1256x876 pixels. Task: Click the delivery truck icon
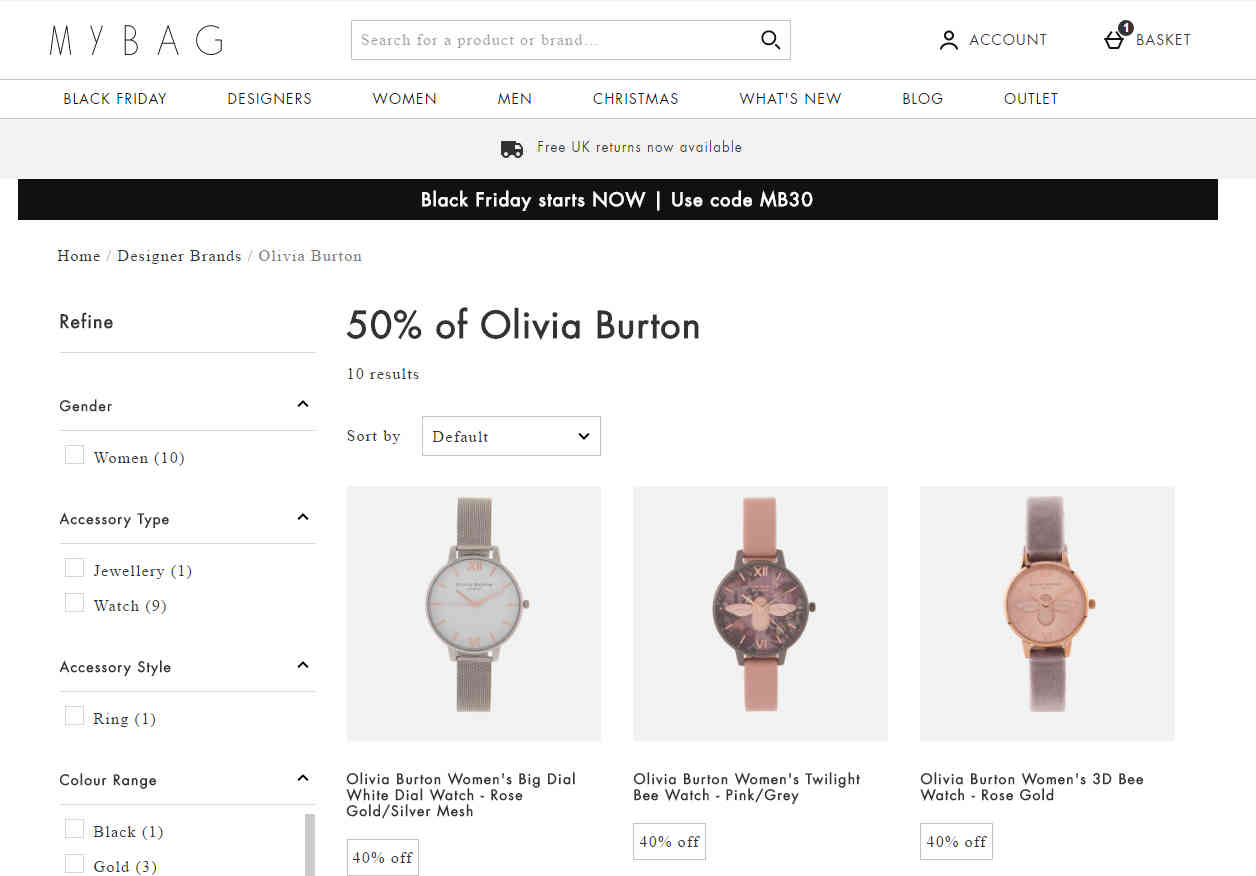tap(512, 148)
